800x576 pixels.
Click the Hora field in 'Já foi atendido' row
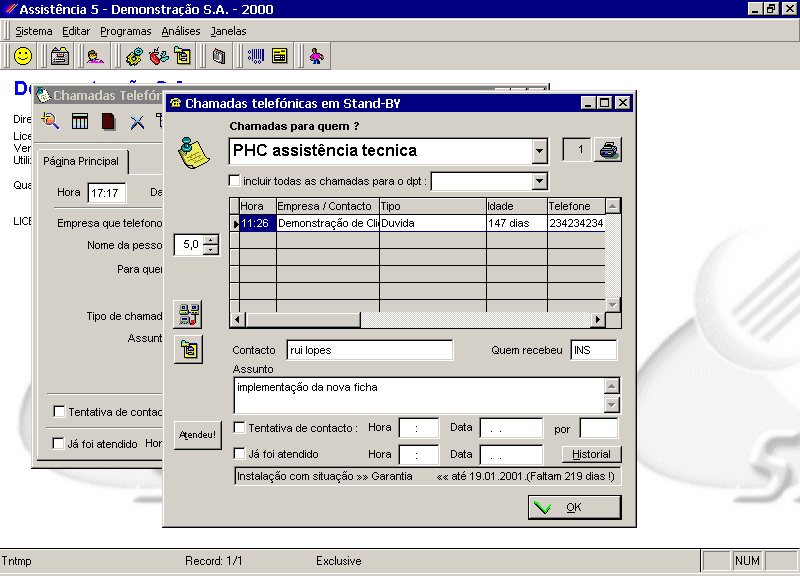click(419, 455)
